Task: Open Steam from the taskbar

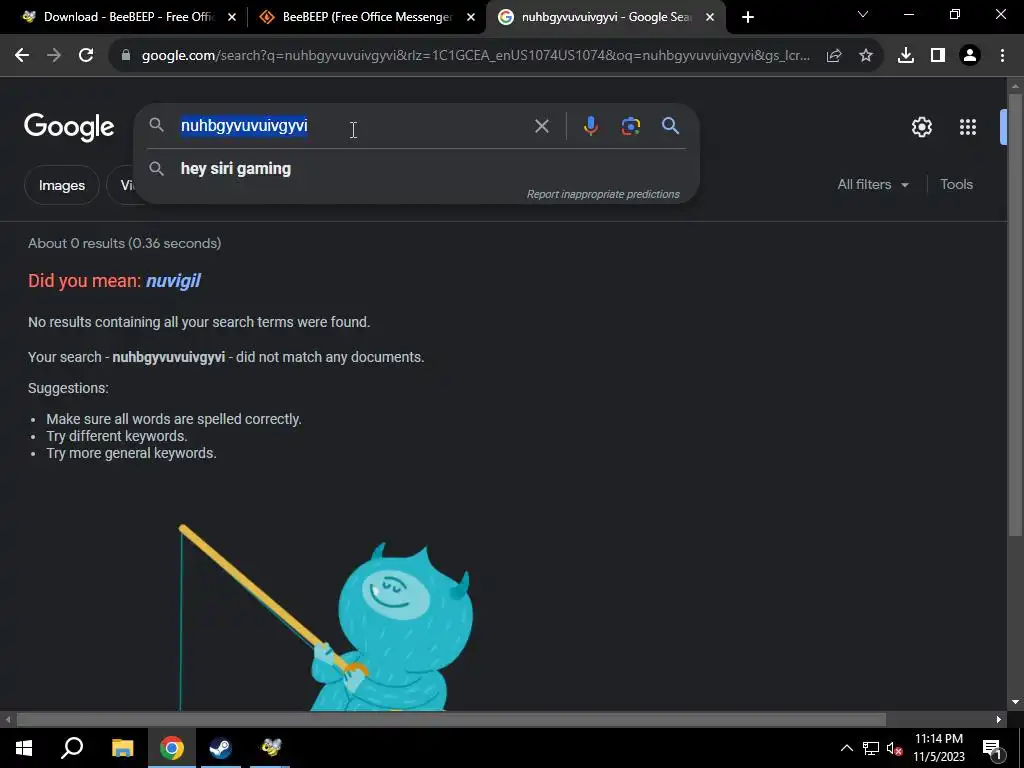Action: pyautogui.click(x=221, y=748)
